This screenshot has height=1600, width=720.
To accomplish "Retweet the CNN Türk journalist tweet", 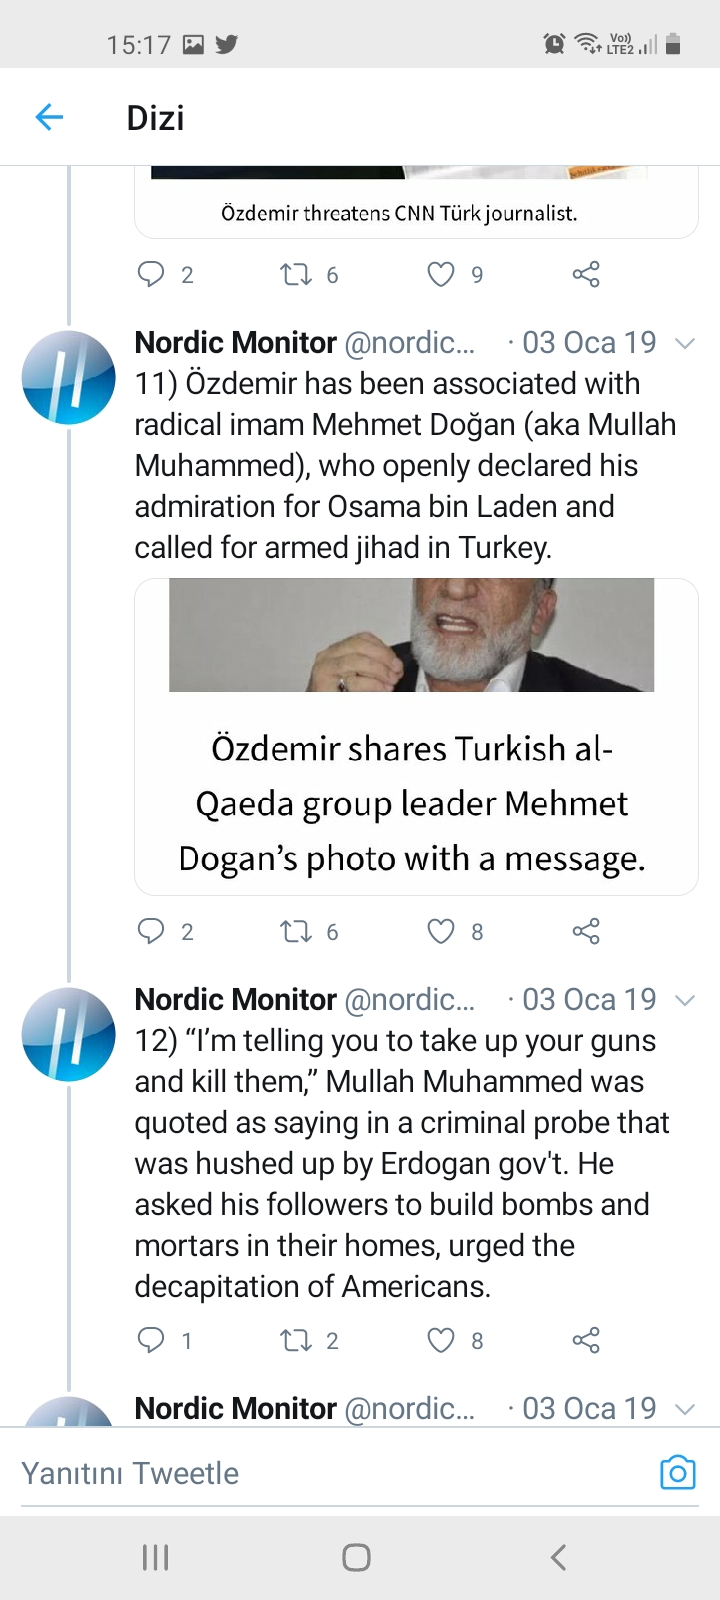I will tap(296, 274).
